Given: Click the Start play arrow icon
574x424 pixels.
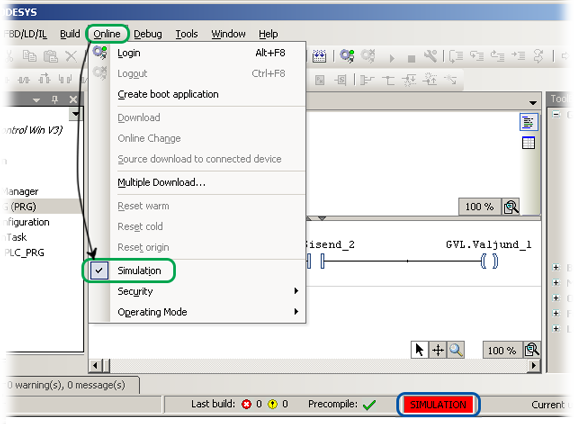Looking at the screenshot, I should pos(392,58).
